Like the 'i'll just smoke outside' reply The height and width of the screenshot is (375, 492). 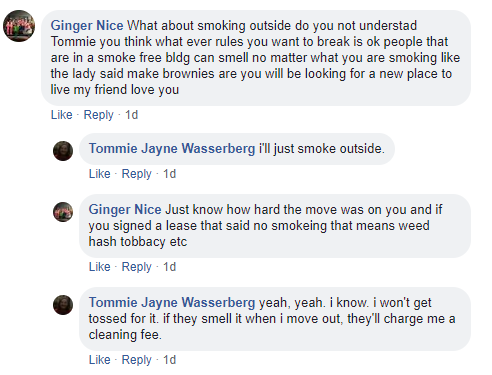(99, 174)
